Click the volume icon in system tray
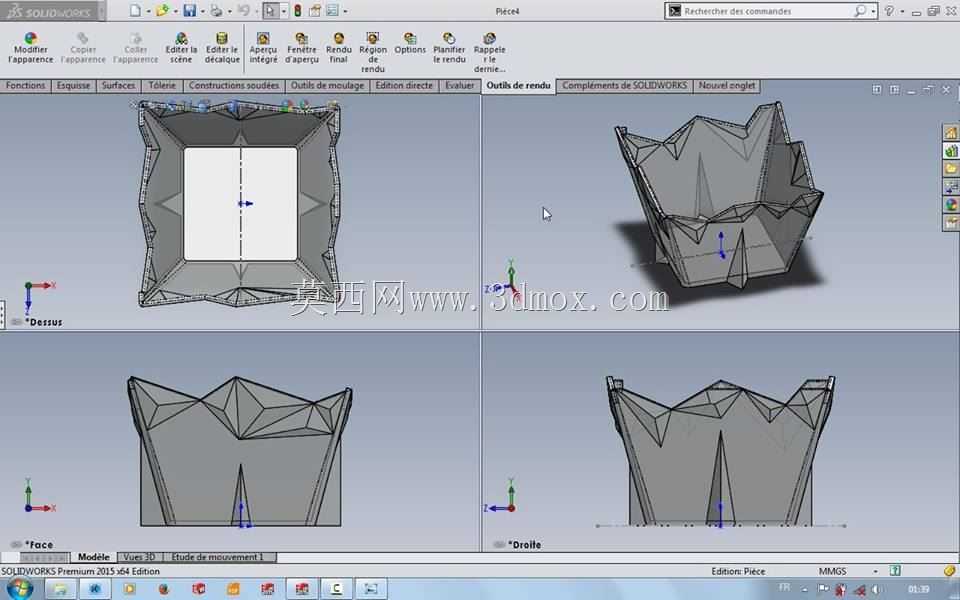 coord(876,590)
